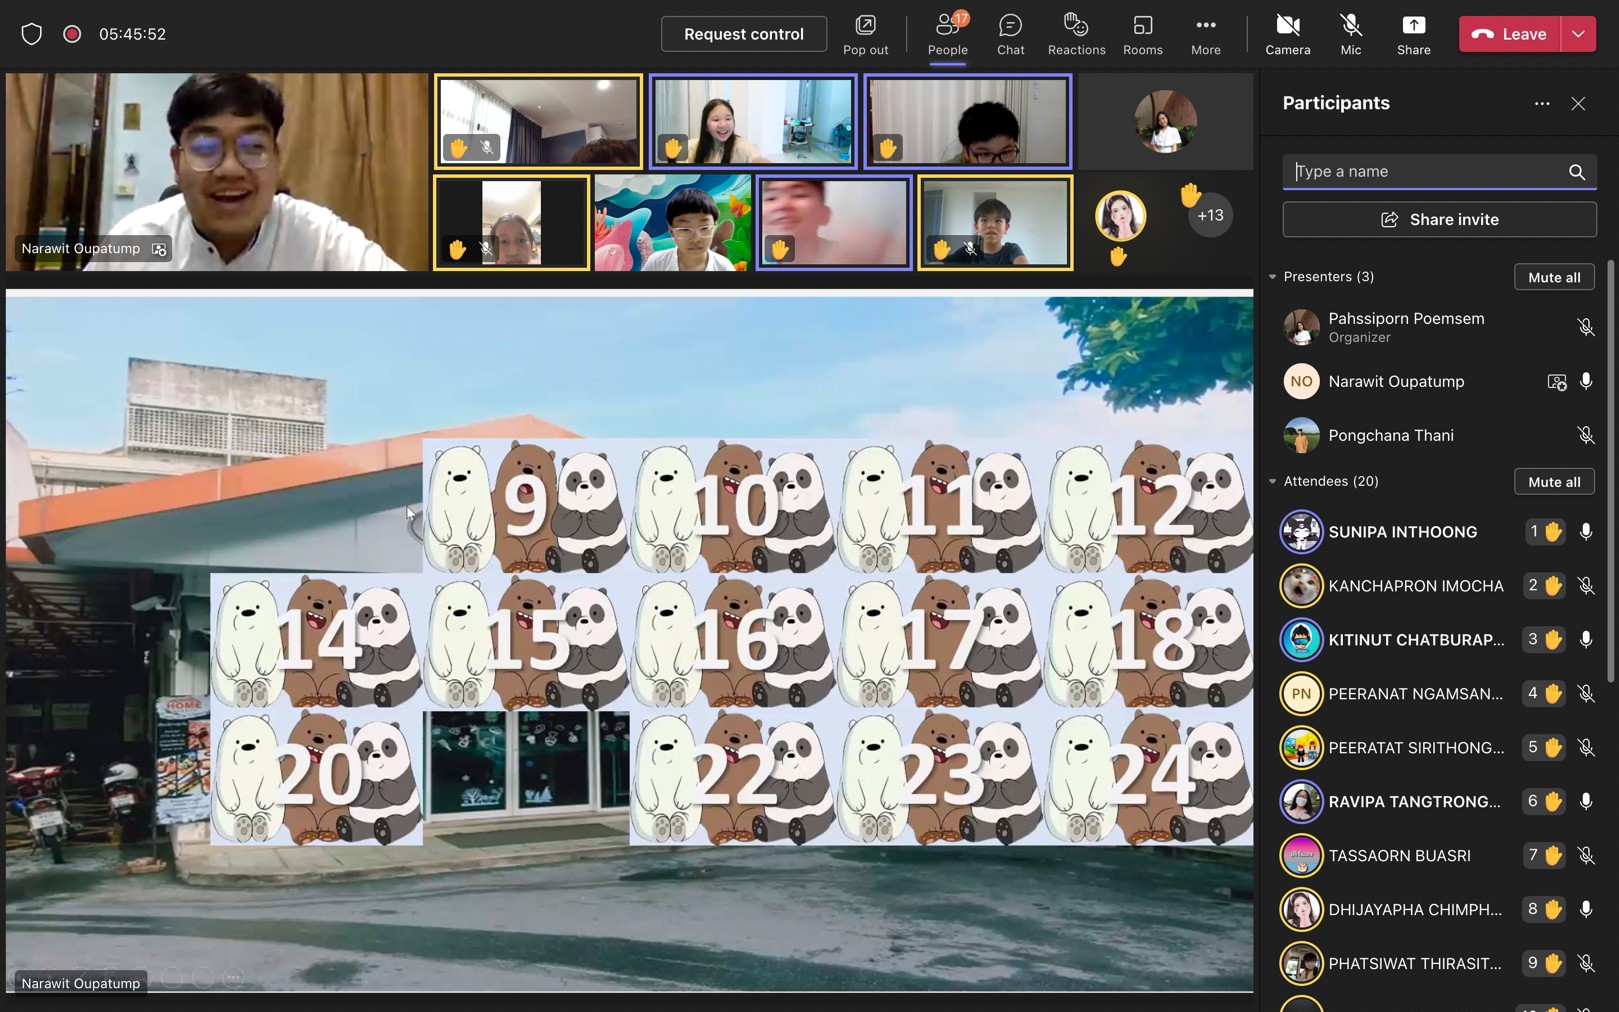This screenshot has width=1619, height=1012.
Task: Collapse the Attendees section
Action: click(x=1272, y=482)
